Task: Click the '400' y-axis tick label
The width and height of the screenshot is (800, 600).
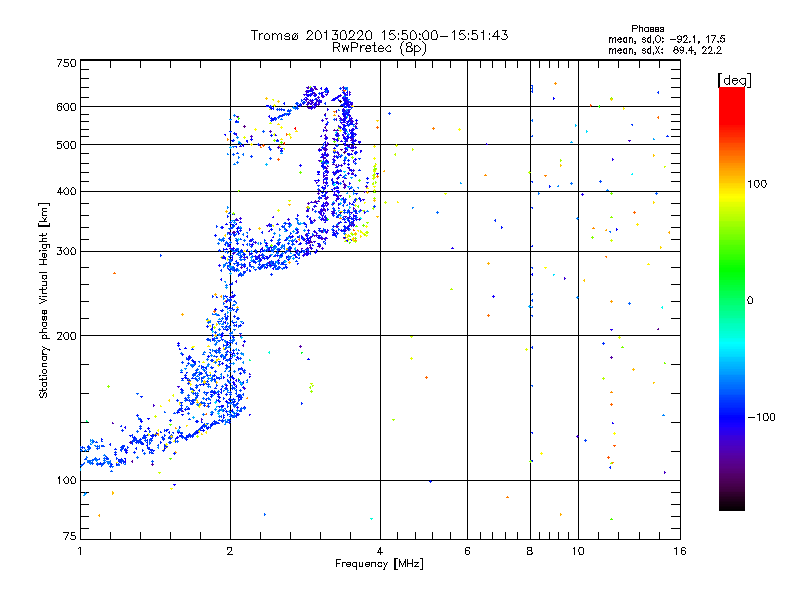Action: tap(66, 191)
